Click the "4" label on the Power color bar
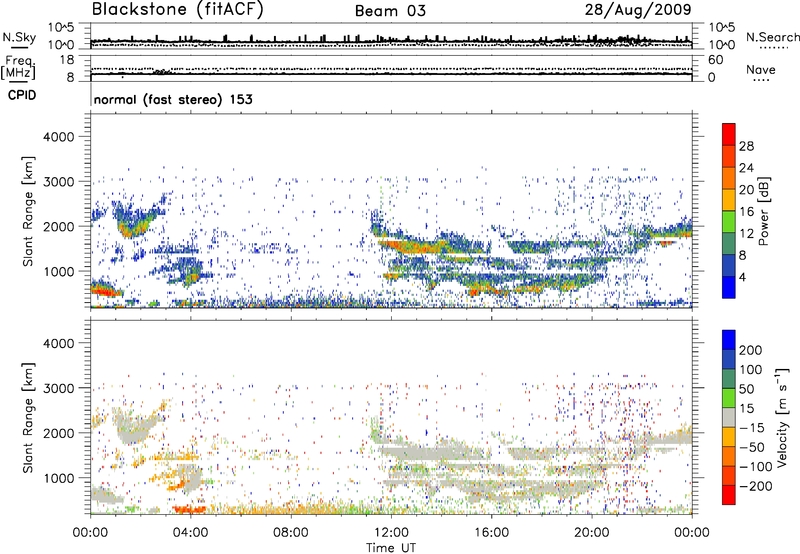This screenshot has width=800, height=554. pyautogui.click(x=742, y=277)
